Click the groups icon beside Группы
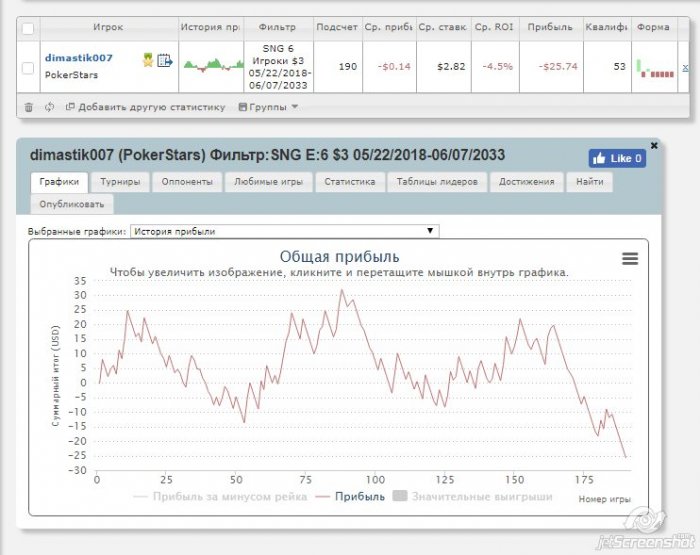The width and height of the screenshot is (700, 555). 243,107
